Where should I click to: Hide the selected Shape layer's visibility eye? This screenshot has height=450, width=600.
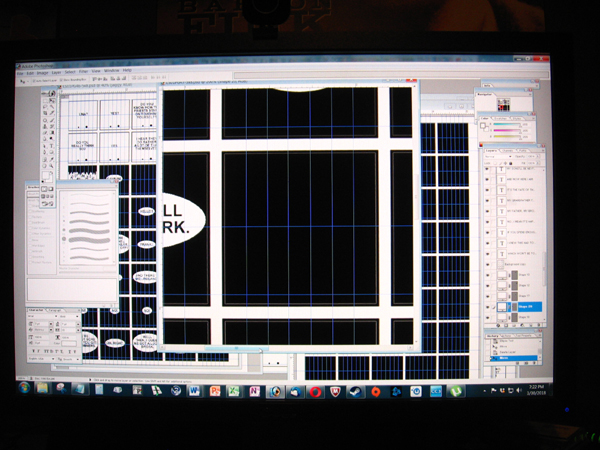click(487, 307)
